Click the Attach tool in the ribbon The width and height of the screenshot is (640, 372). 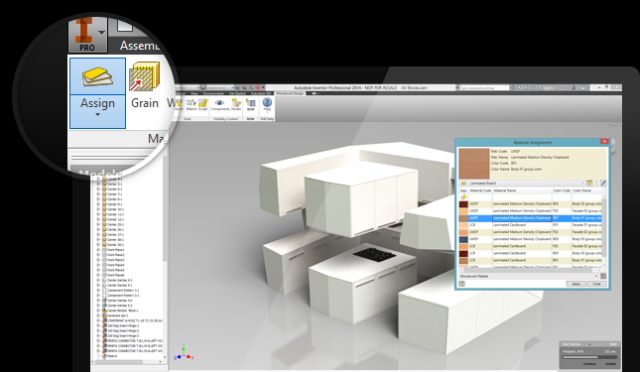click(191, 105)
